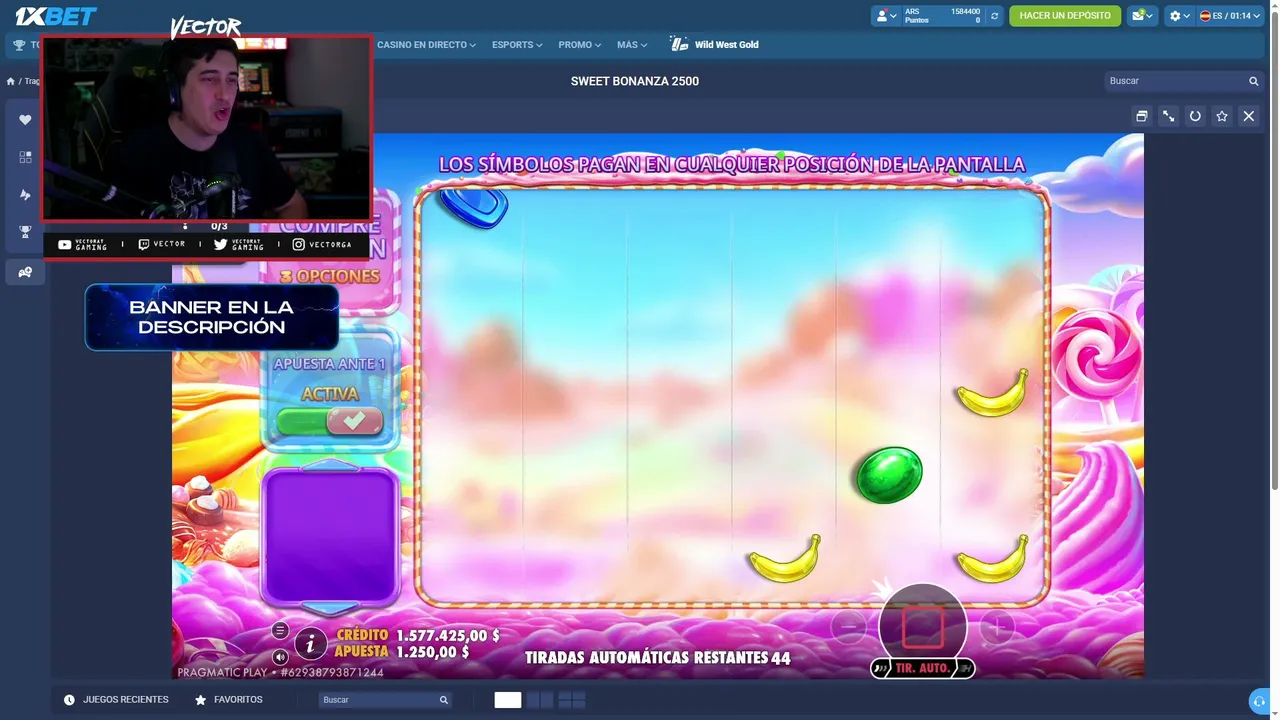Click the search magnifier in top game search
The width and height of the screenshot is (1280, 720).
coord(1253,81)
